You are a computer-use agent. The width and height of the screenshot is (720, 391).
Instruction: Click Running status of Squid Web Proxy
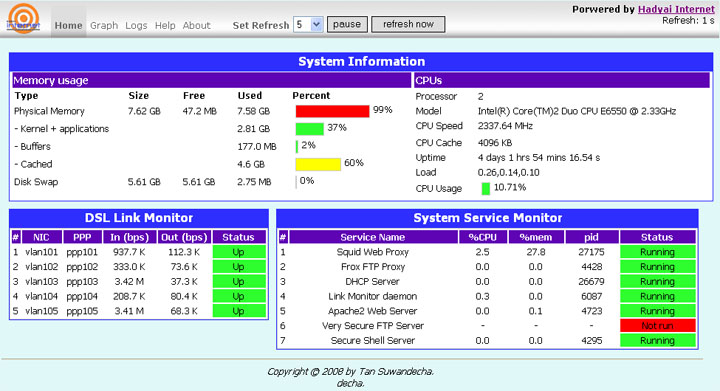tap(658, 252)
